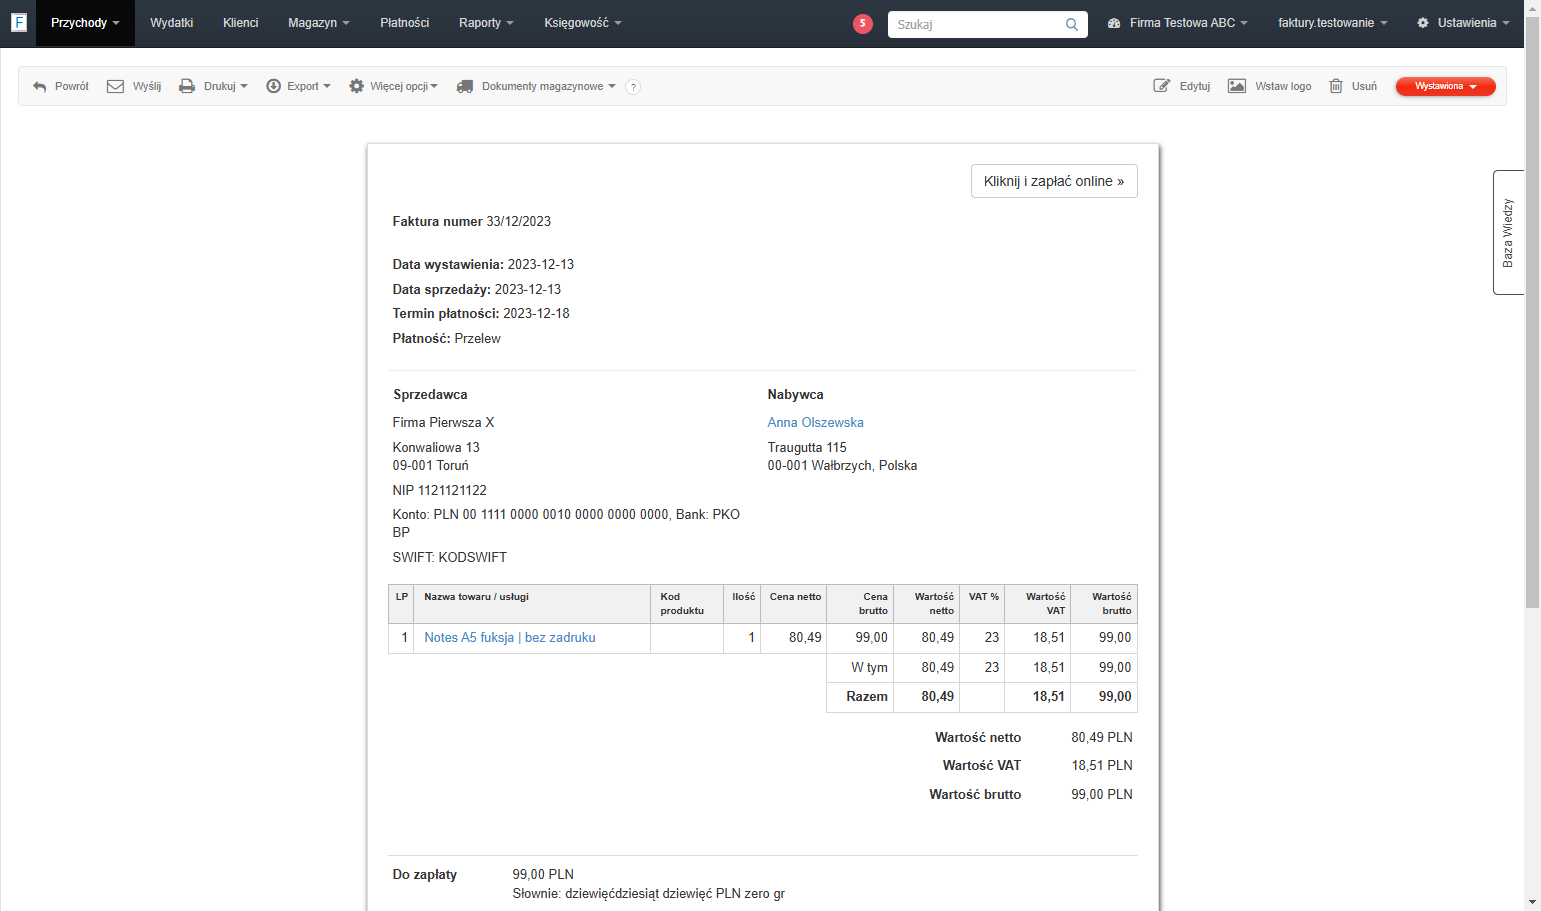Open the notifications badge showing 5
The width and height of the screenshot is (1541, 911).
click(x=863, y=23)
